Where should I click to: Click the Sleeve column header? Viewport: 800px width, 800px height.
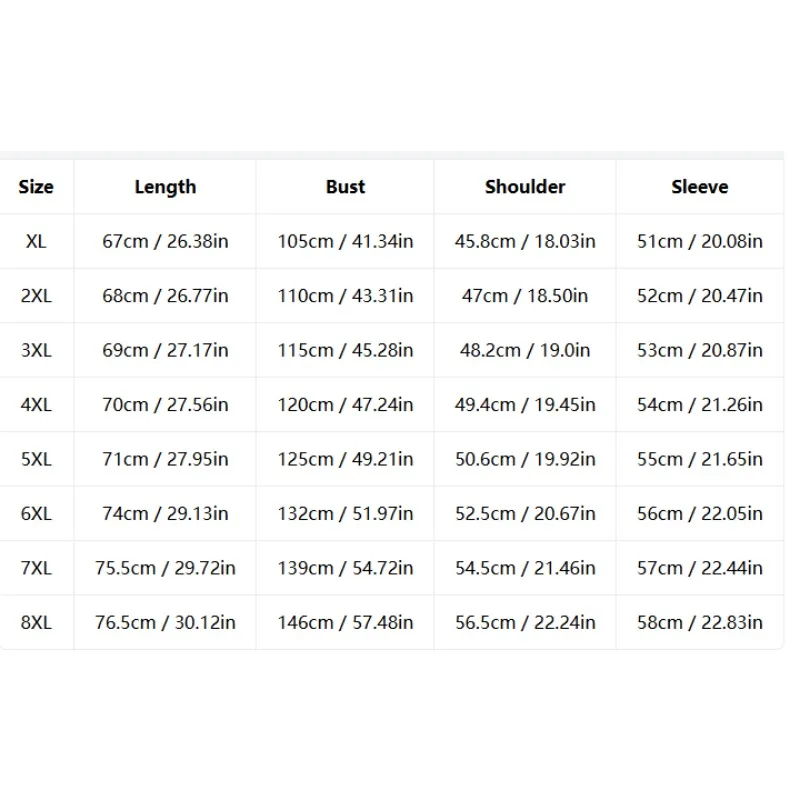coord(699,187)
